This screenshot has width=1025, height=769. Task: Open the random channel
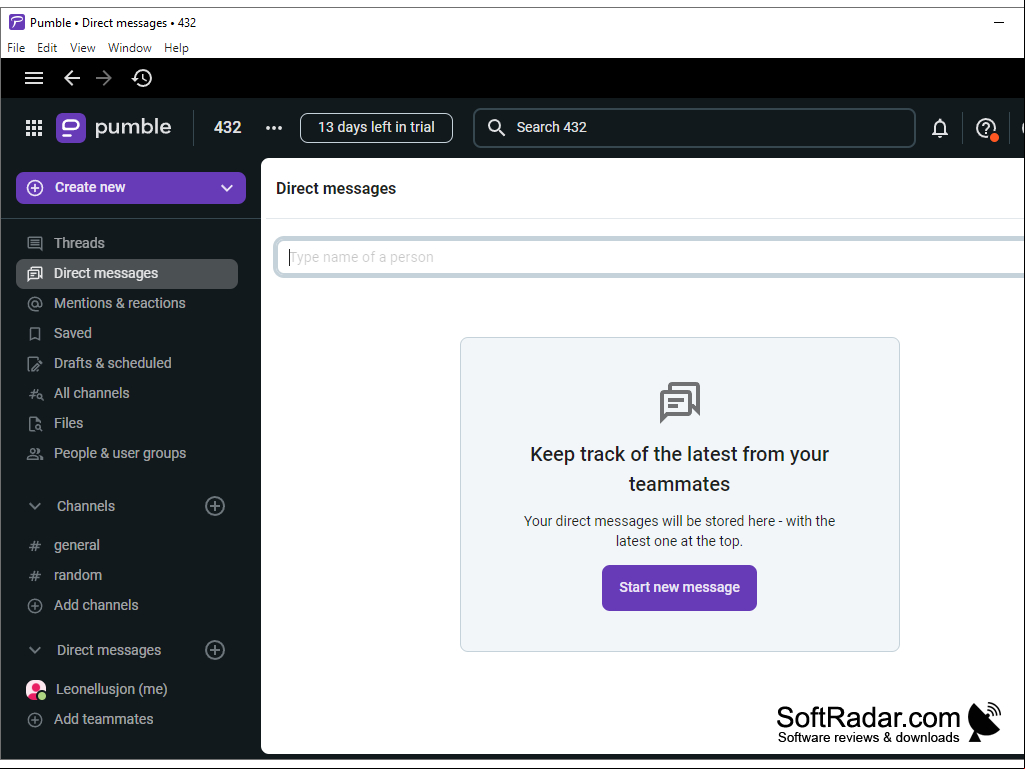(127, 575)
